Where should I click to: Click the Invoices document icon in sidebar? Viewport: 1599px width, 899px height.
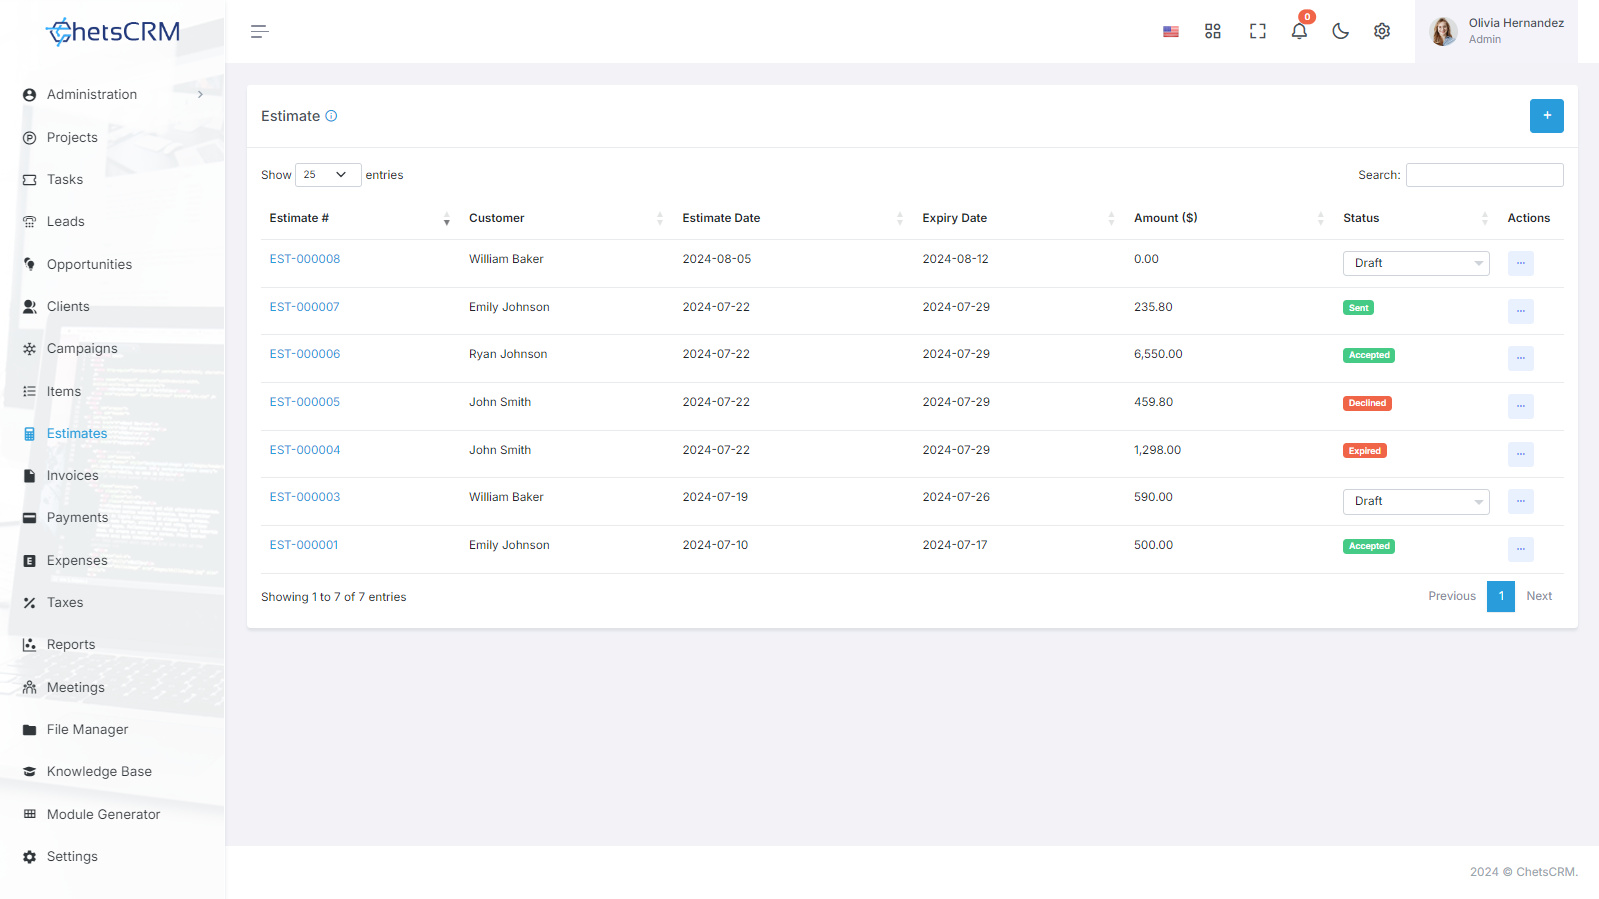[29, 476]
